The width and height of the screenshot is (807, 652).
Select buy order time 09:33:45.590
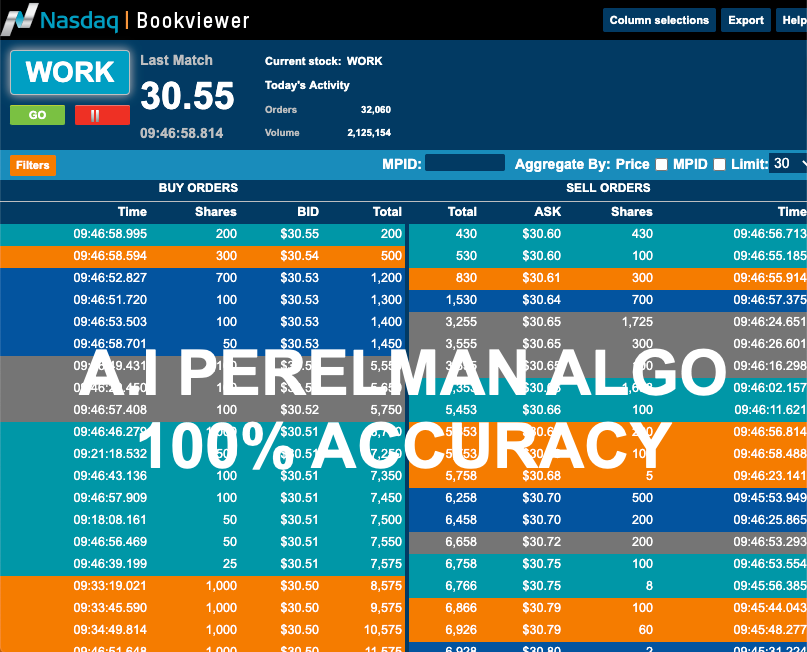tap(110, 608)
